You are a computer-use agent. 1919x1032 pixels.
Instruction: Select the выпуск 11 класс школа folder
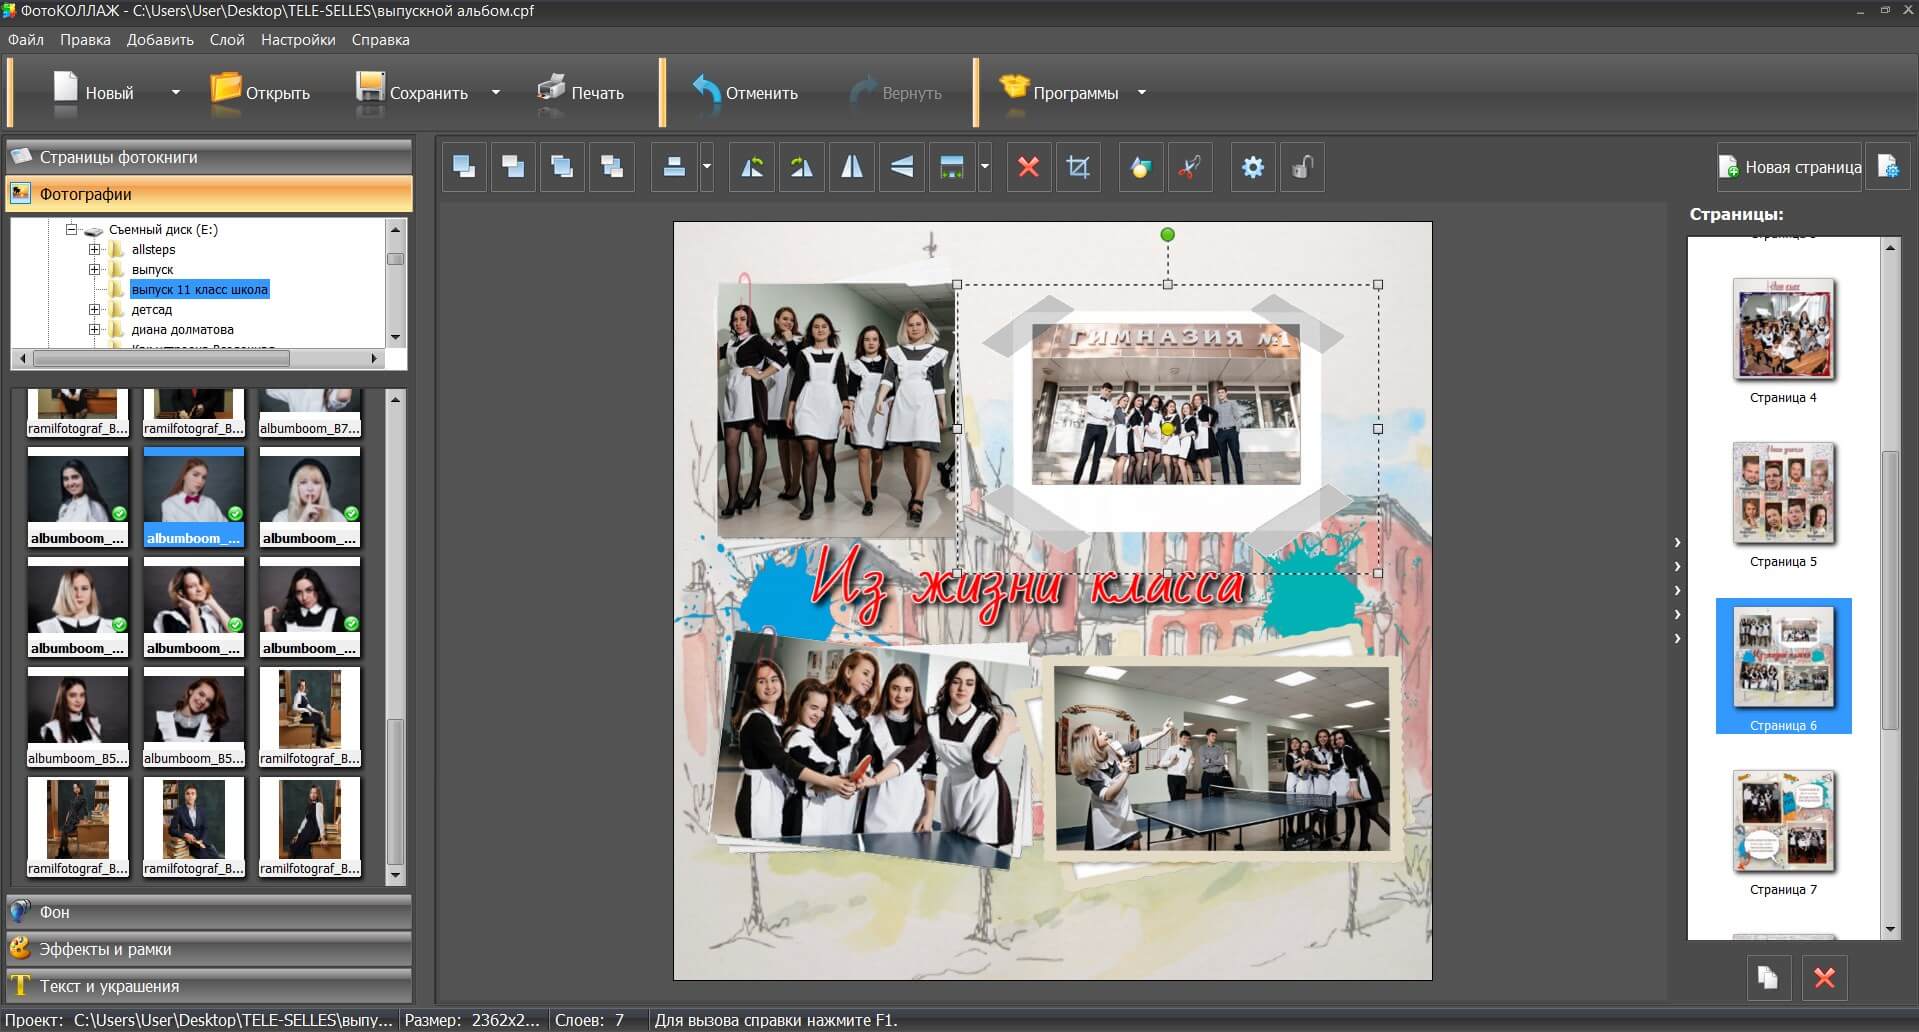200,289
